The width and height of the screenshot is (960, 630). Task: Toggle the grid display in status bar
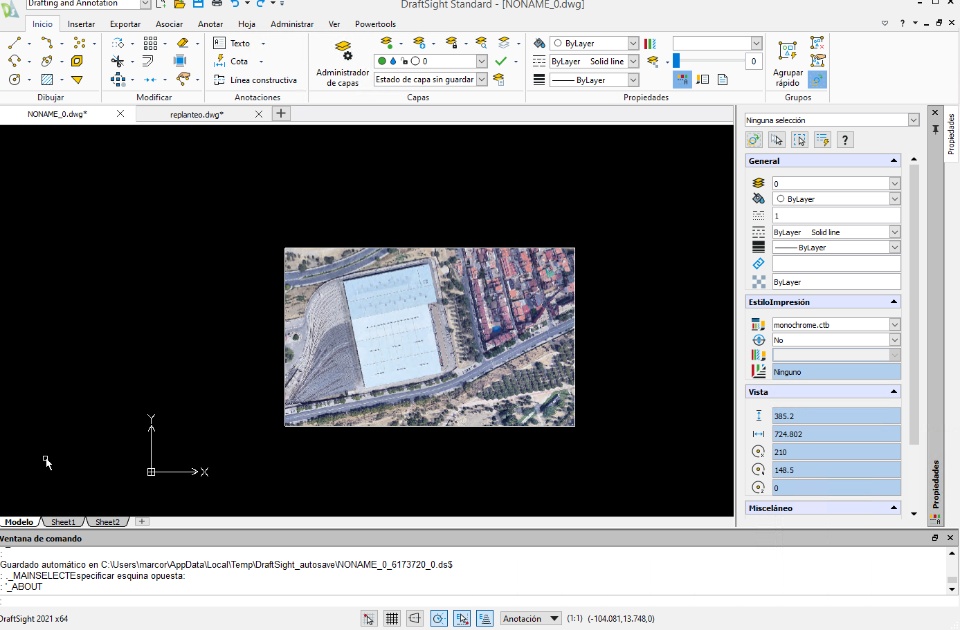tap(393, 619)
